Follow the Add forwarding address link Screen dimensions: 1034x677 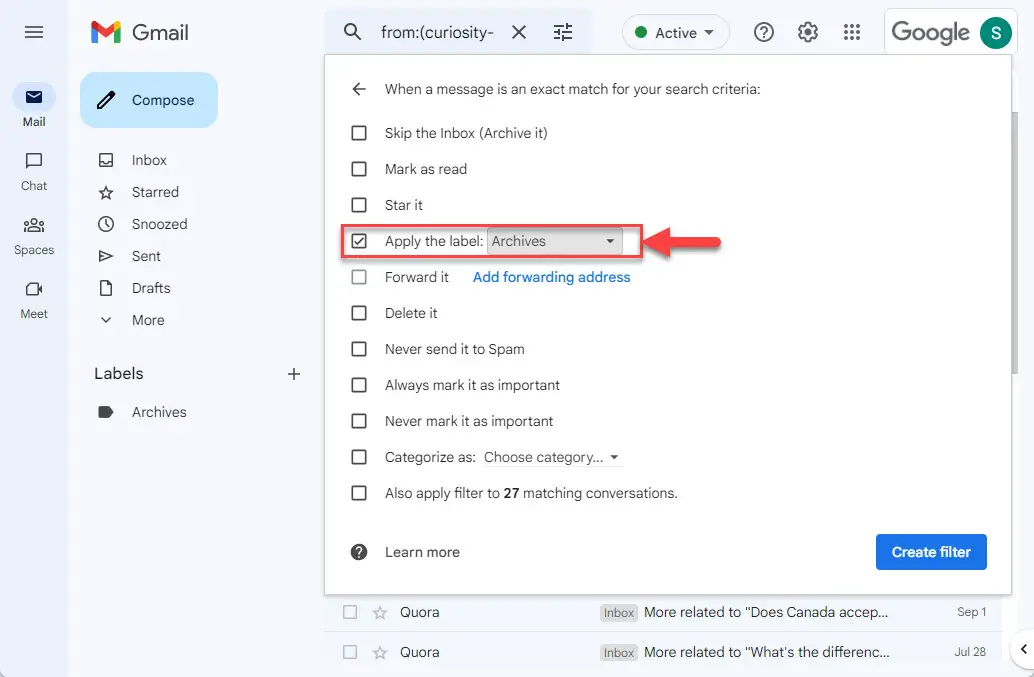tap(551, 278)
